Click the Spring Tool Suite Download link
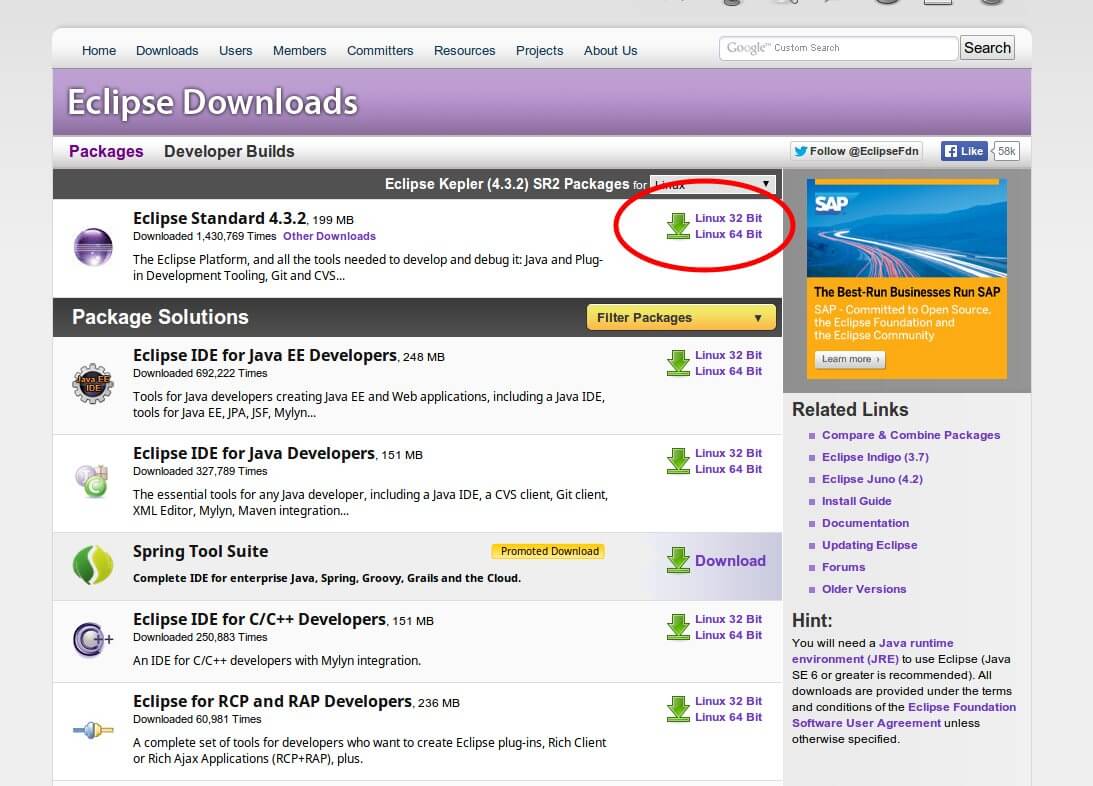 click(730, 561)
